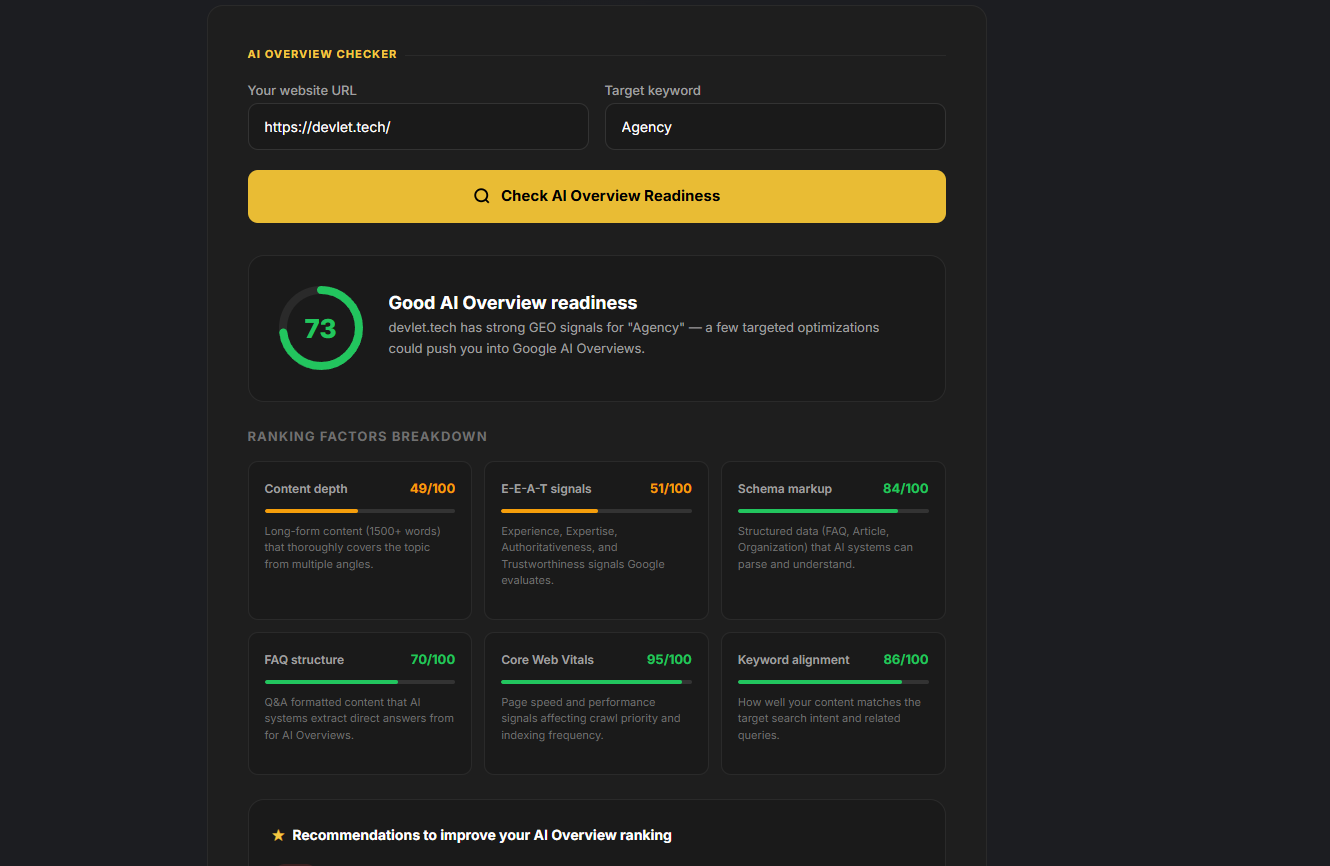Click the Schema markup card title
1330x866 pixels.
click(785, 489)
